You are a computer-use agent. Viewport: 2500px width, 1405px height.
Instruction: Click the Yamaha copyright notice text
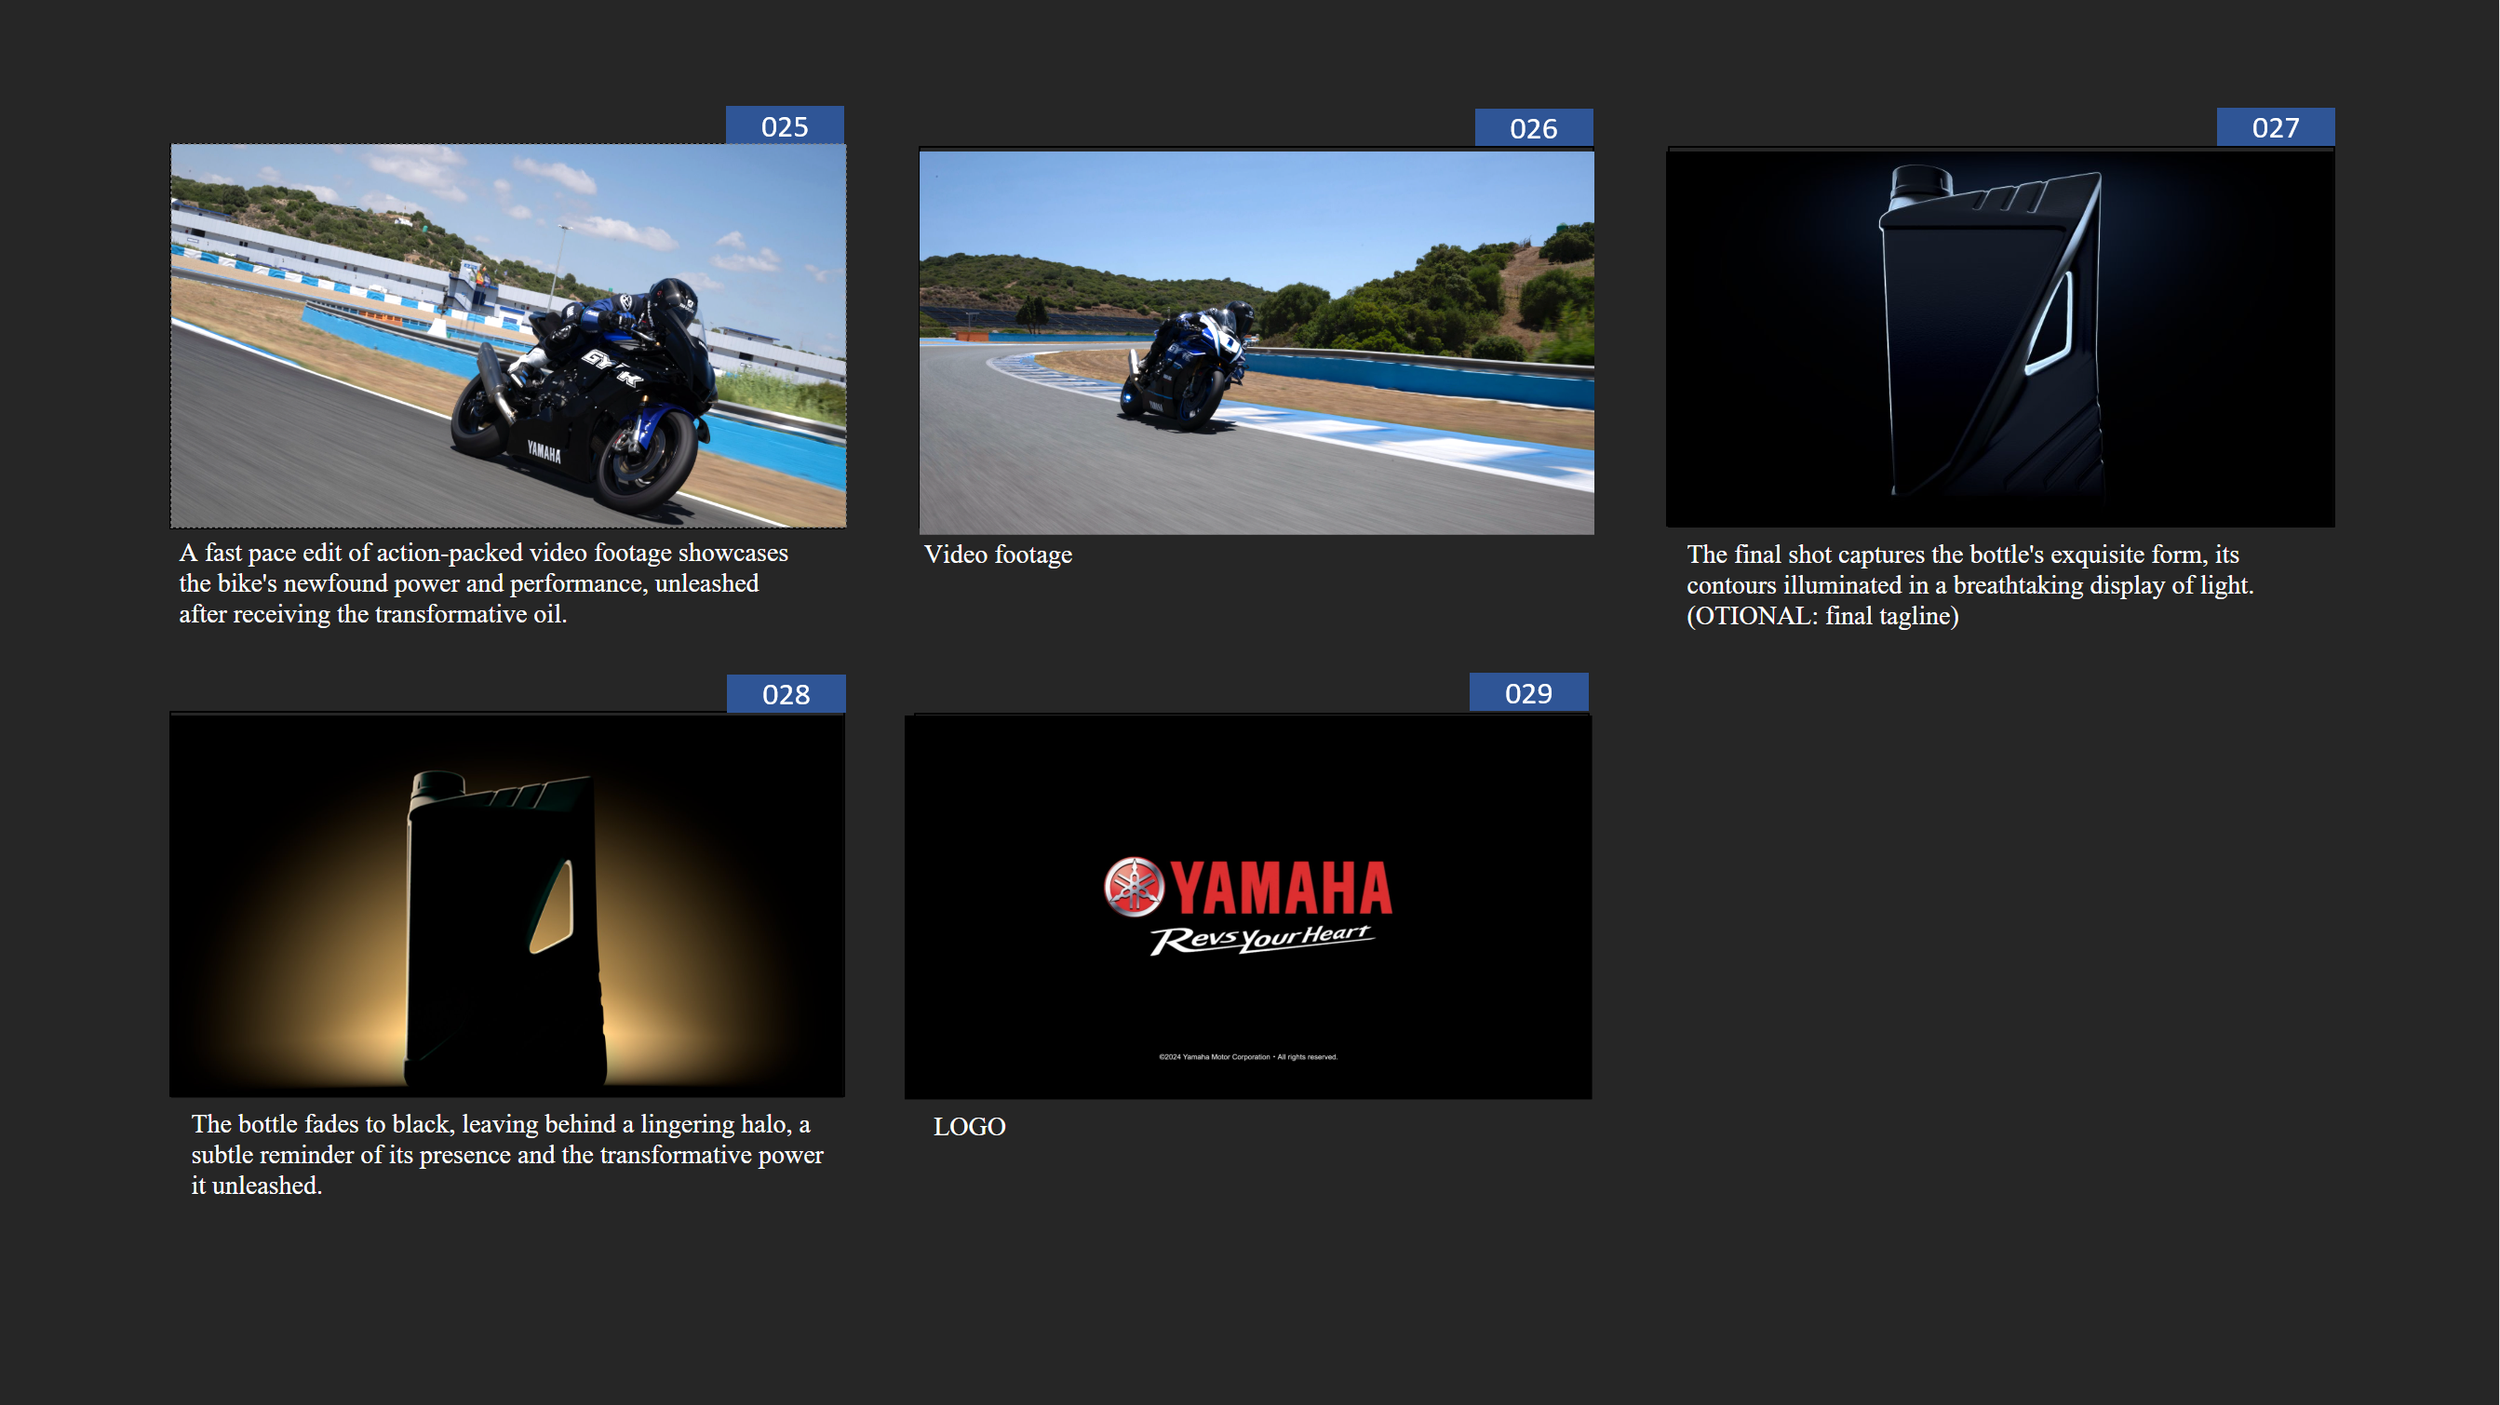[1247, 1056]
